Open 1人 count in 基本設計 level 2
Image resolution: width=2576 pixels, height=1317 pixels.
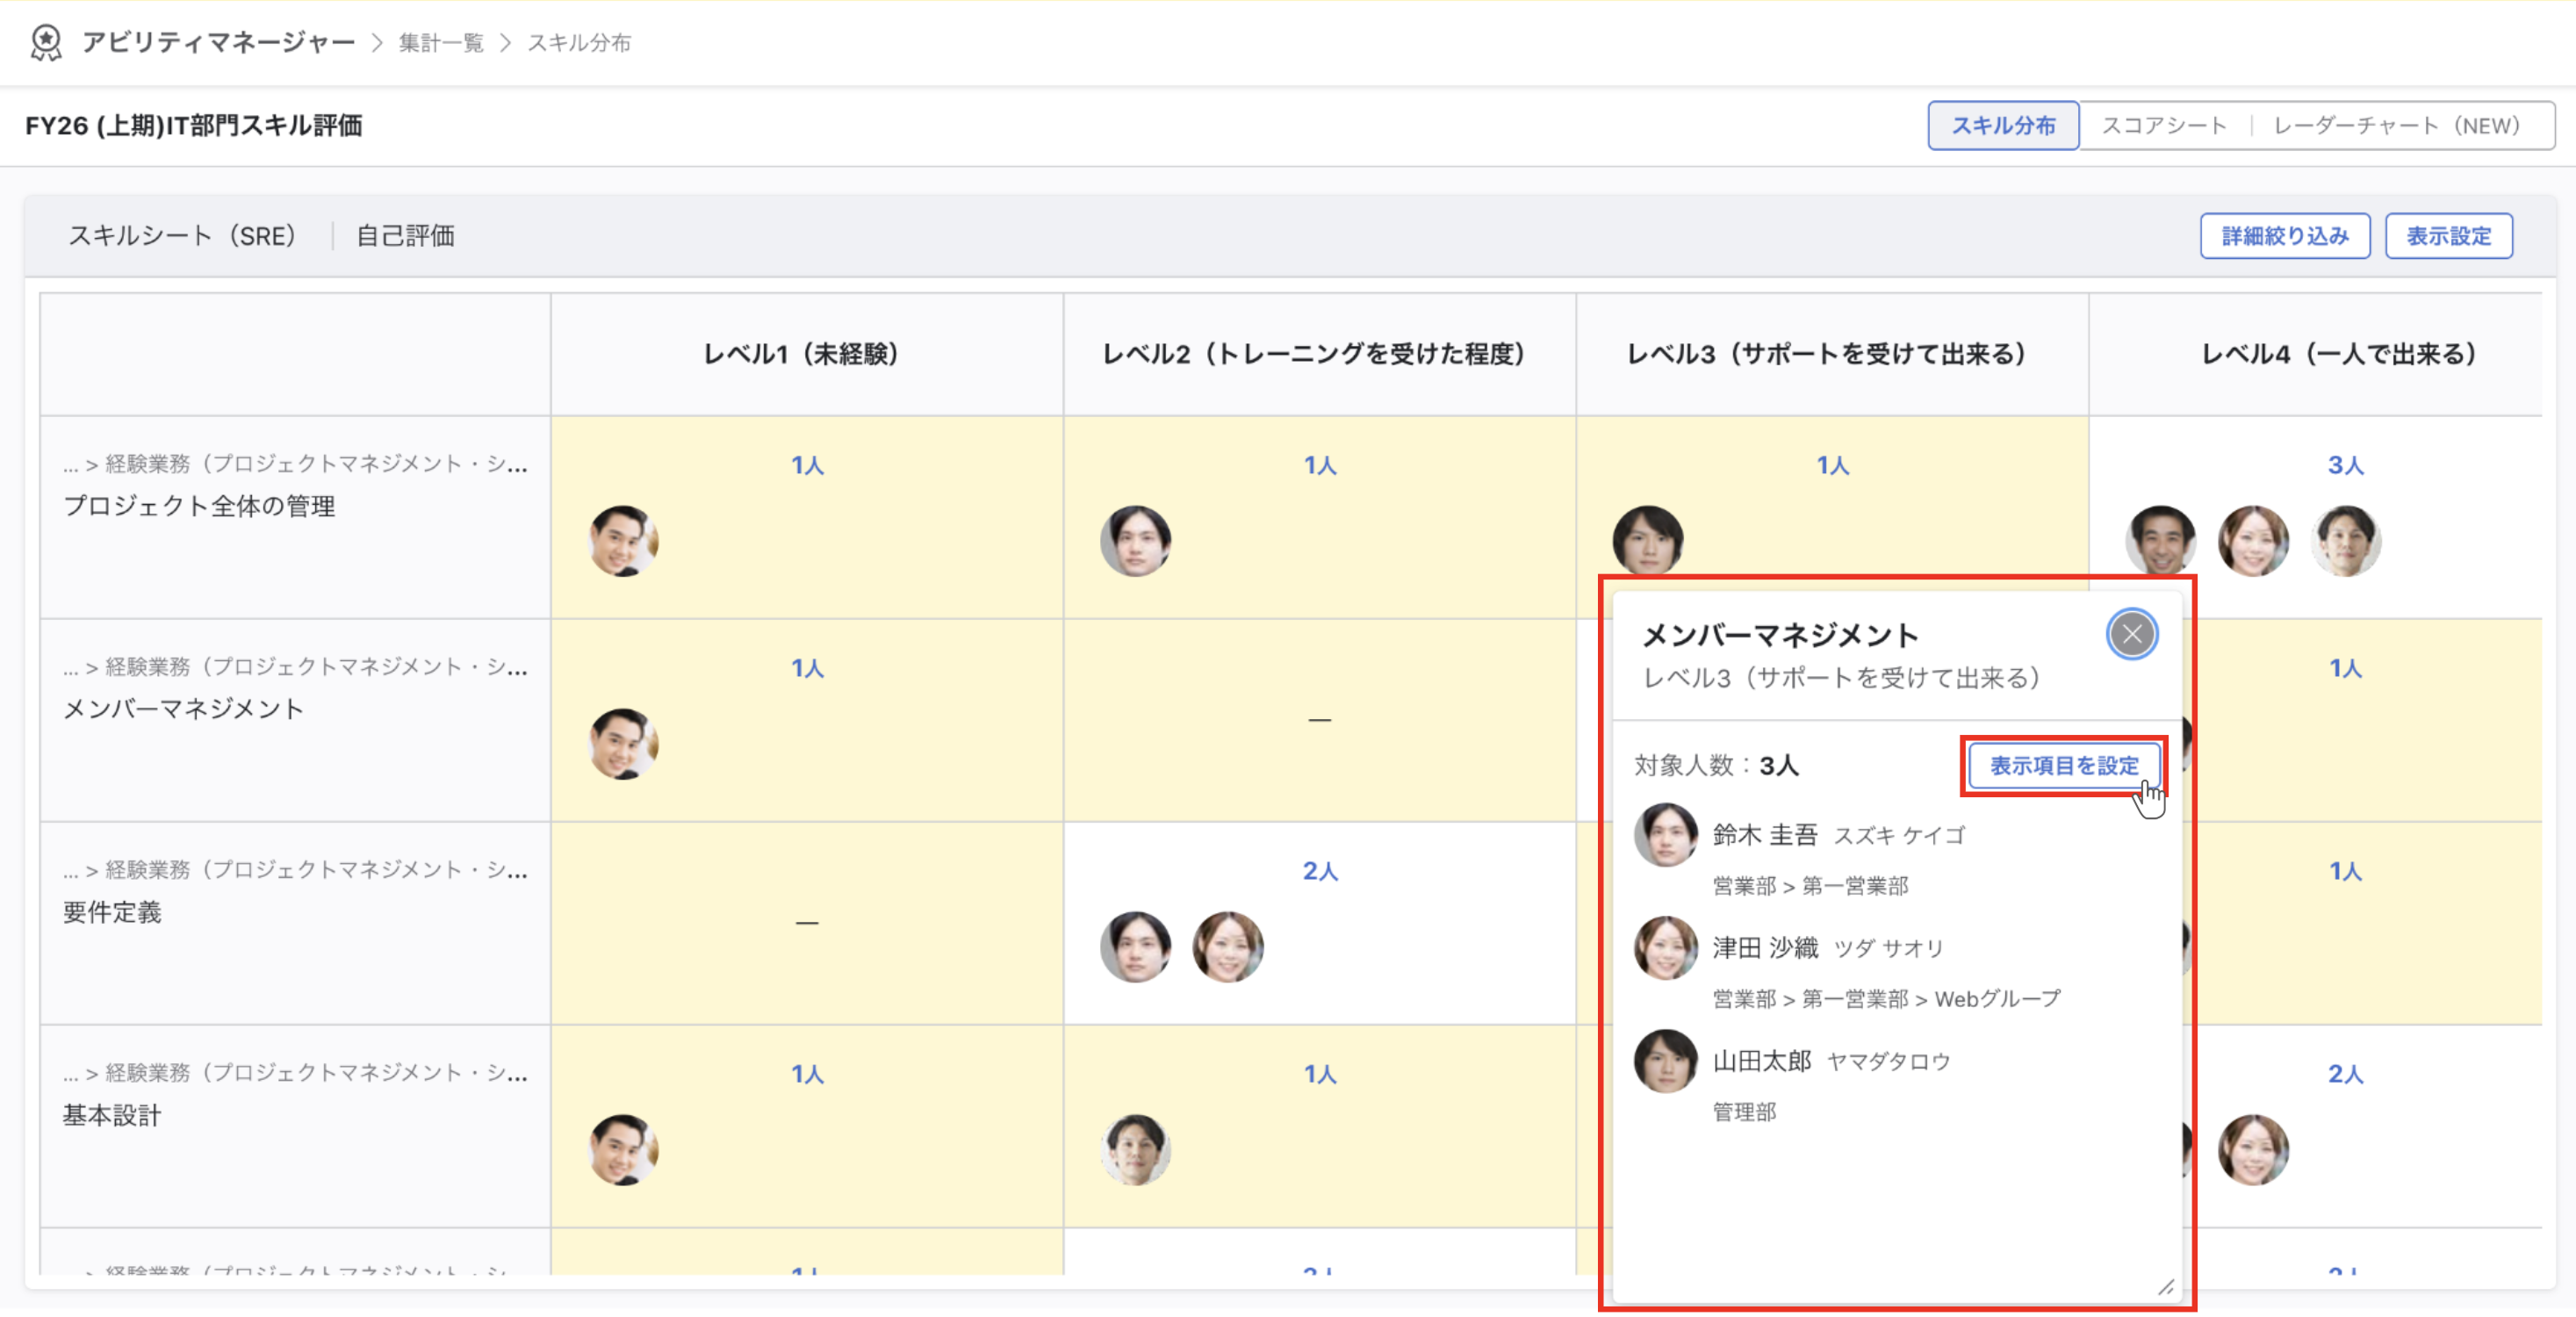tap(1320, 1074)
